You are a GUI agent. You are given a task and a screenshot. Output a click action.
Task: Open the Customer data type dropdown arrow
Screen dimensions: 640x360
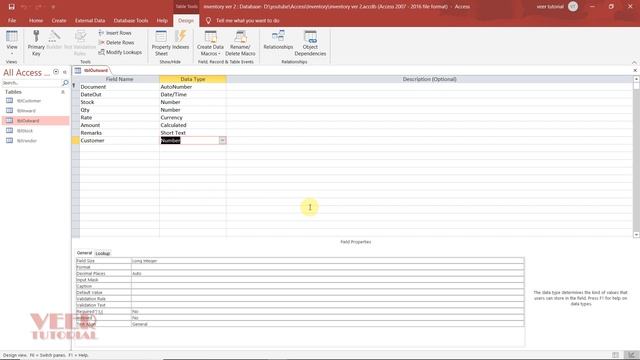(222, 140)
